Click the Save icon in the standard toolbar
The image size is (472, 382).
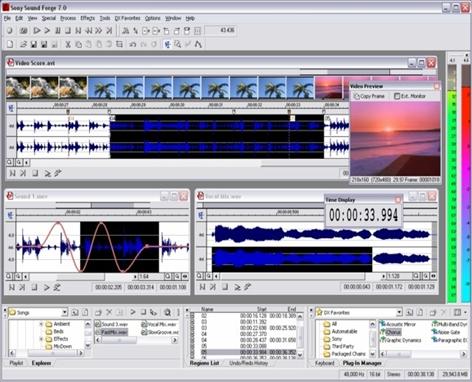tap(33, 44)
